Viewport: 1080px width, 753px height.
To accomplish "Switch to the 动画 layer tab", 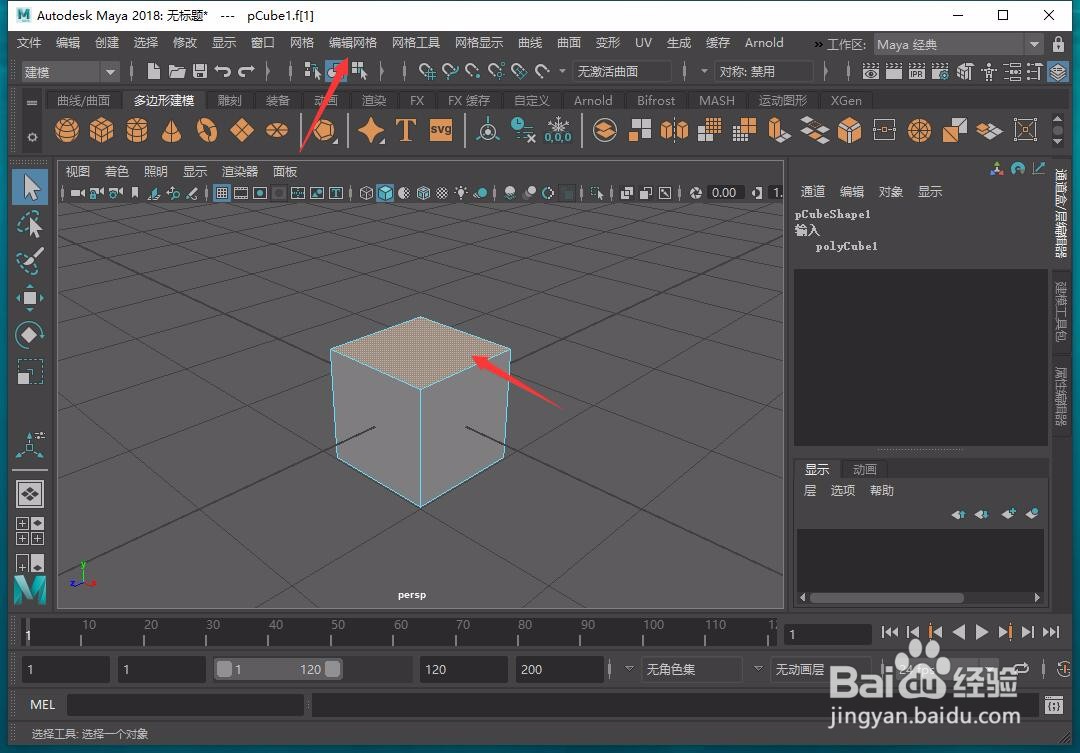I will click(864, 470).
